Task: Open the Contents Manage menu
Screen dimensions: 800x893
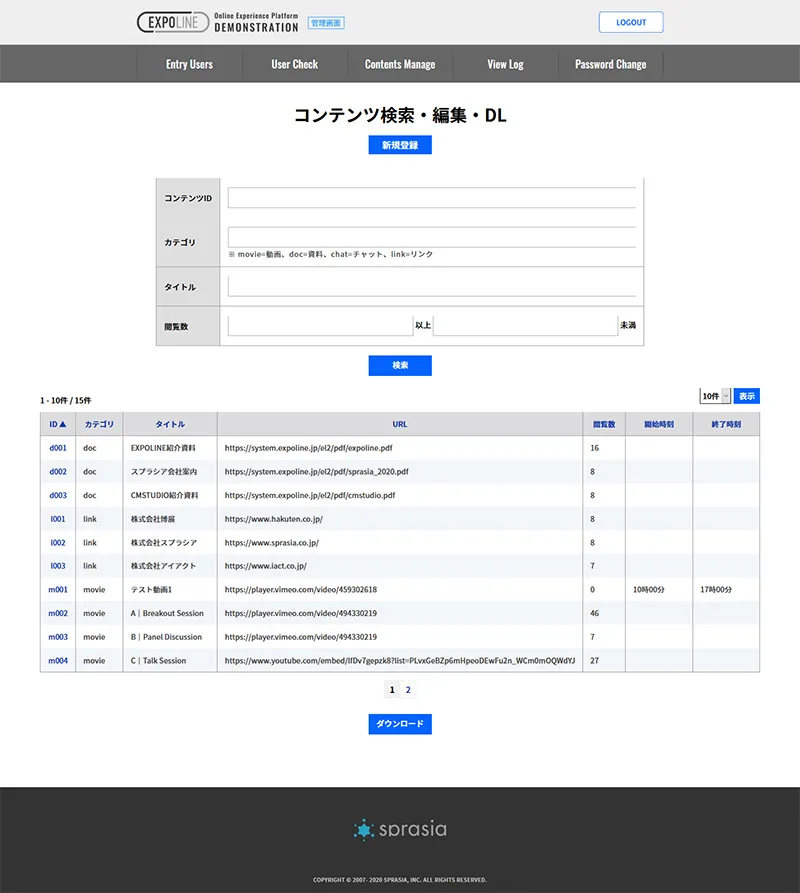Action: (400, 64)
